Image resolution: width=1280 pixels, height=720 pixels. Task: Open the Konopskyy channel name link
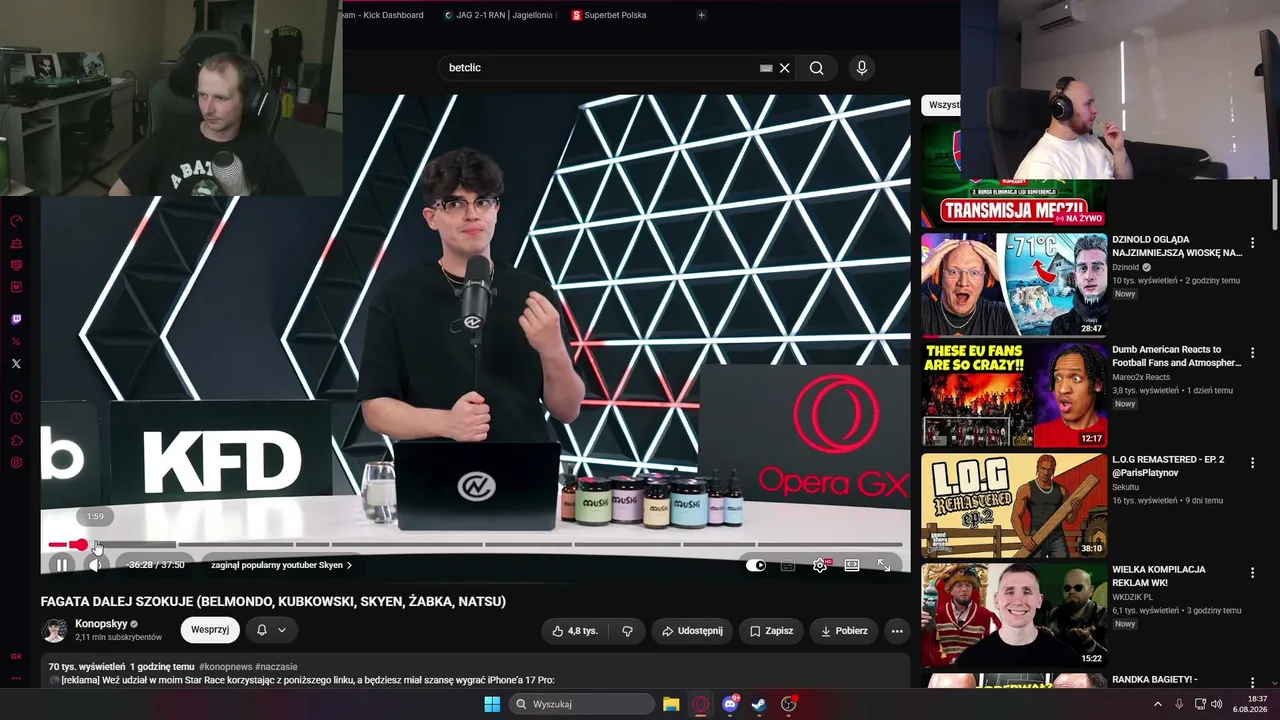coord(100,624)
